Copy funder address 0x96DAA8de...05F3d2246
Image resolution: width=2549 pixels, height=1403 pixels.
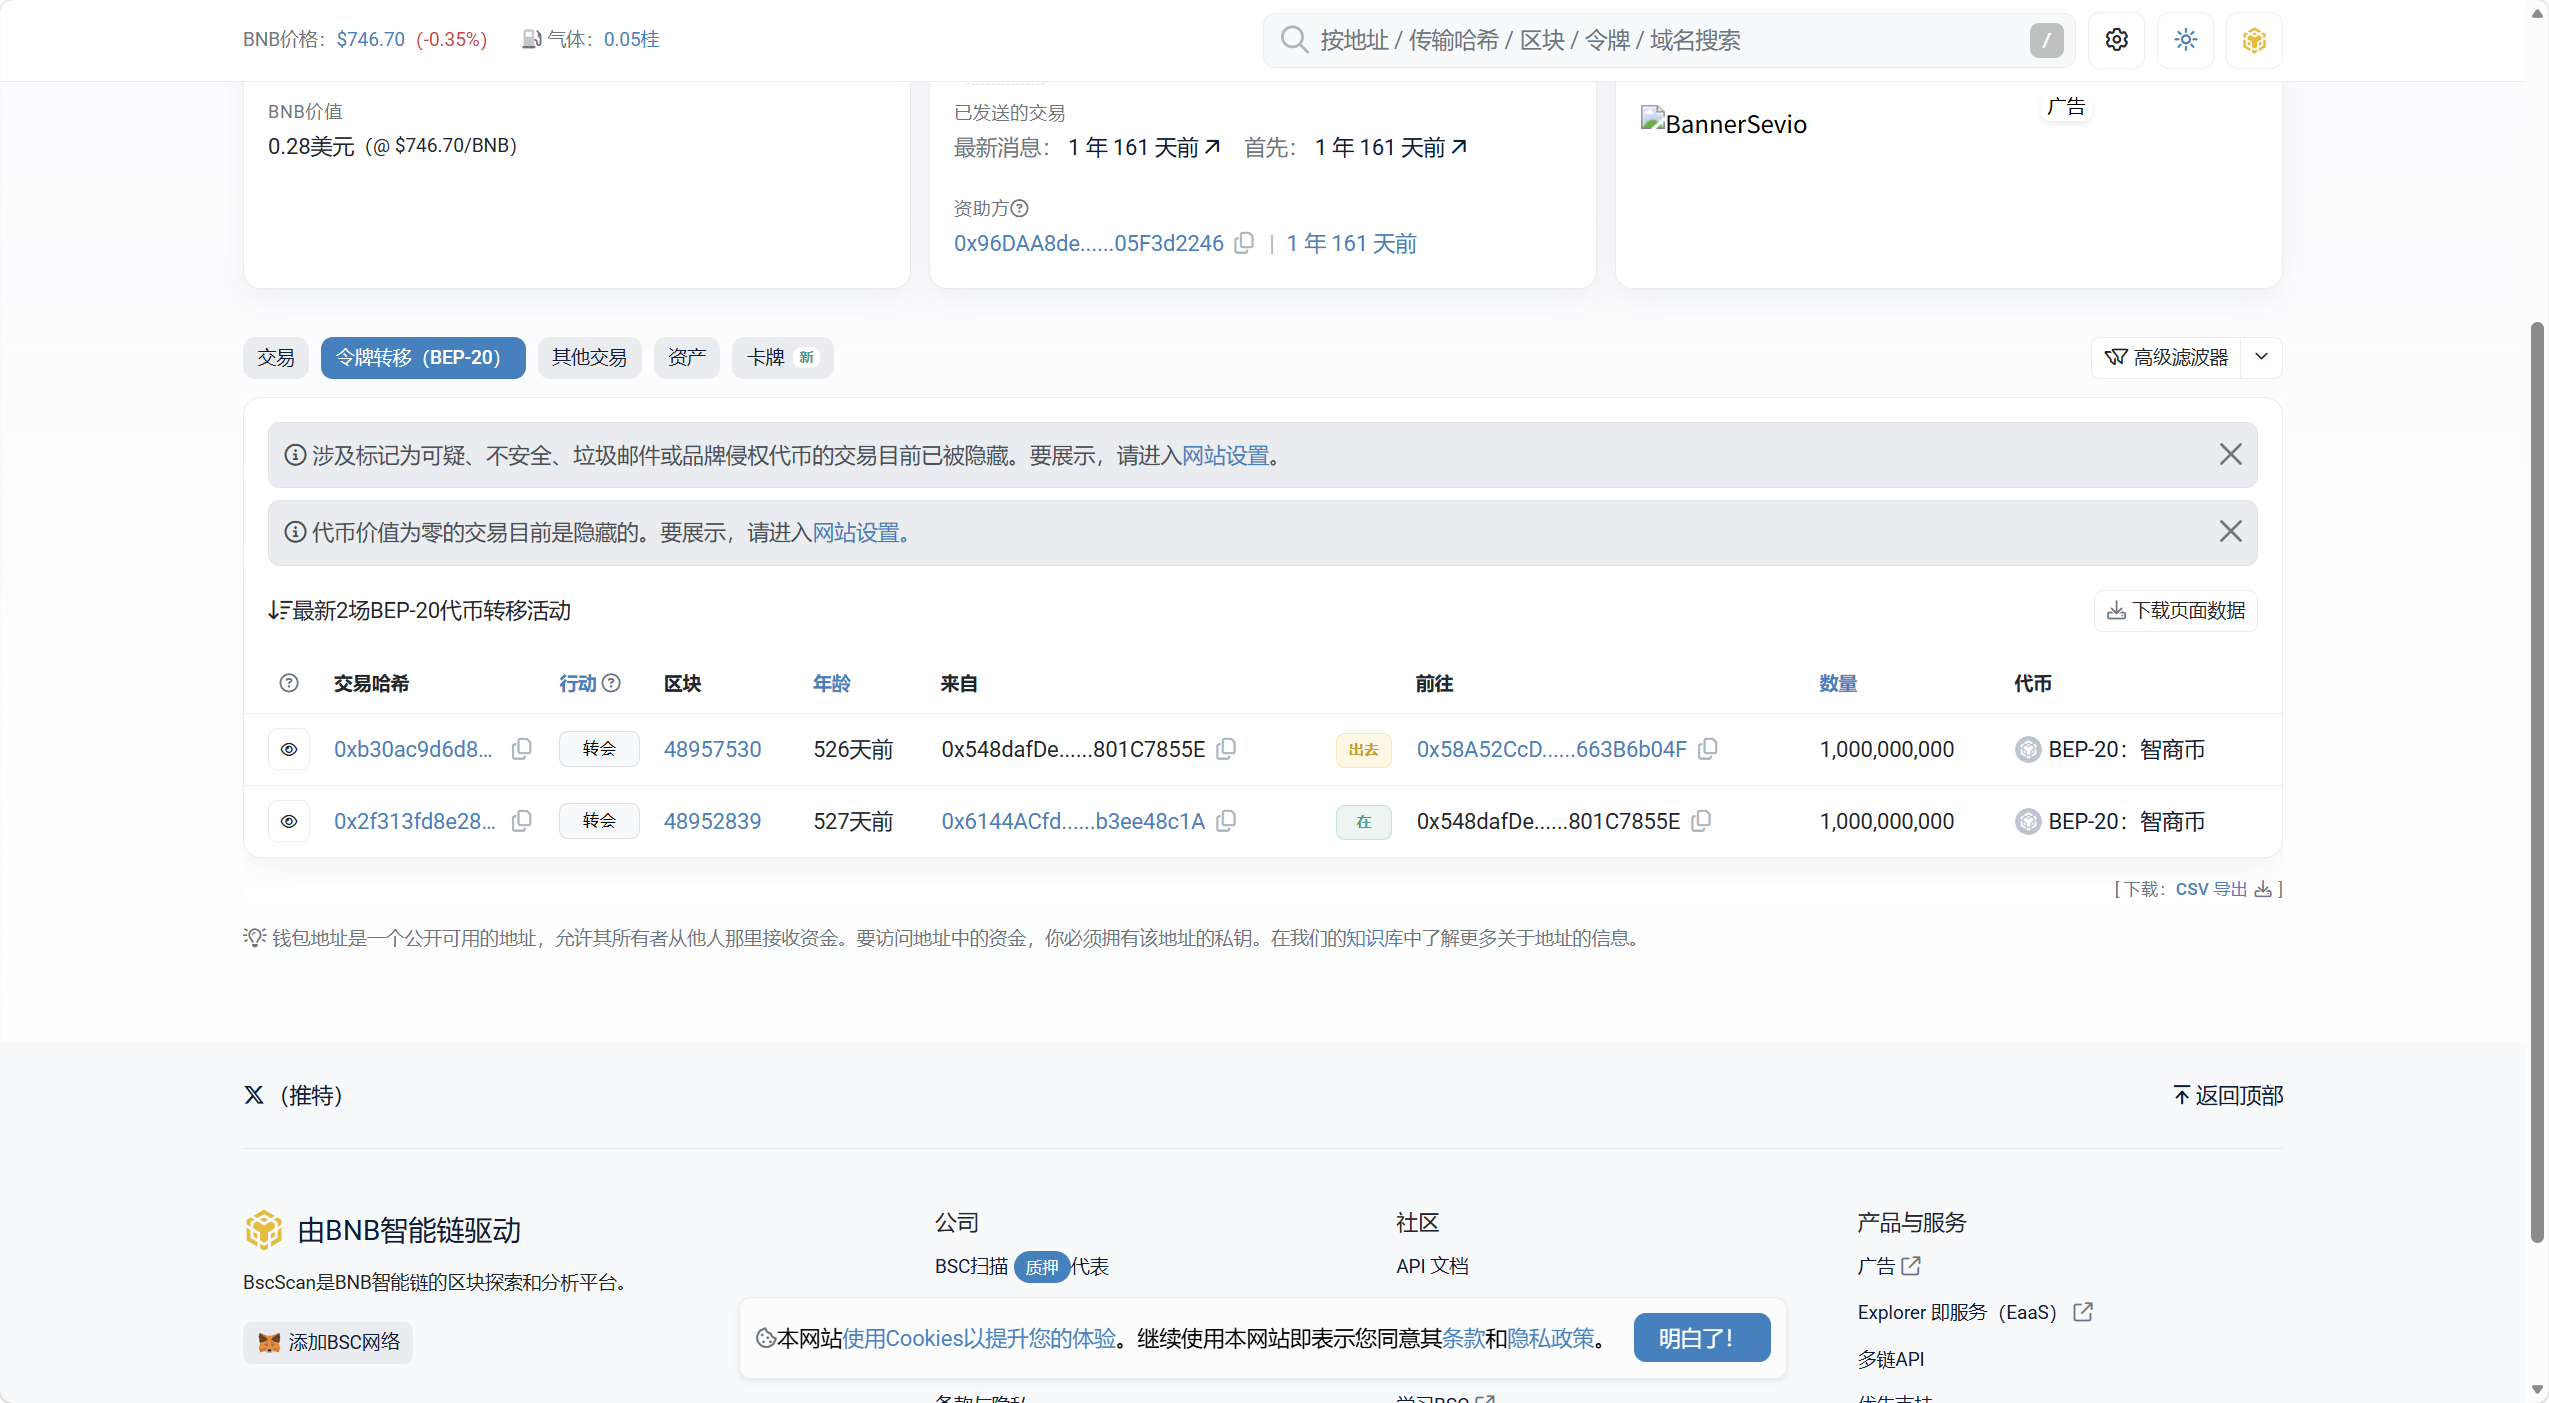[1244, 243]
